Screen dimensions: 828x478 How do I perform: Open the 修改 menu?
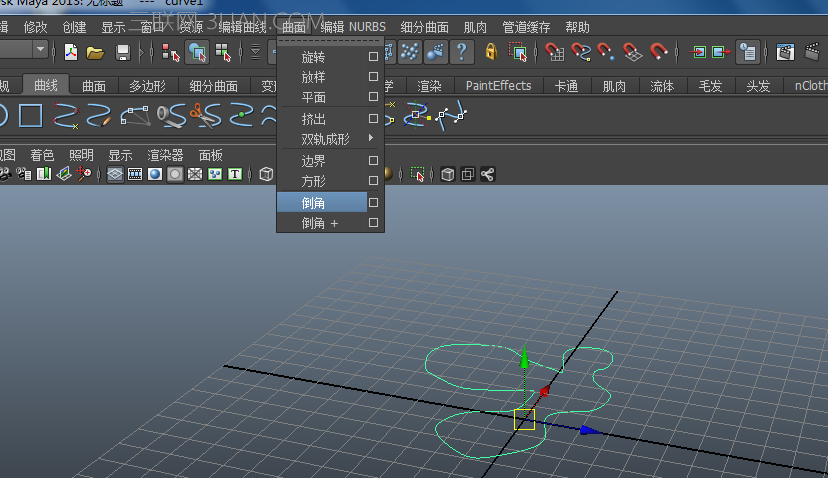[x=35, y=27]
